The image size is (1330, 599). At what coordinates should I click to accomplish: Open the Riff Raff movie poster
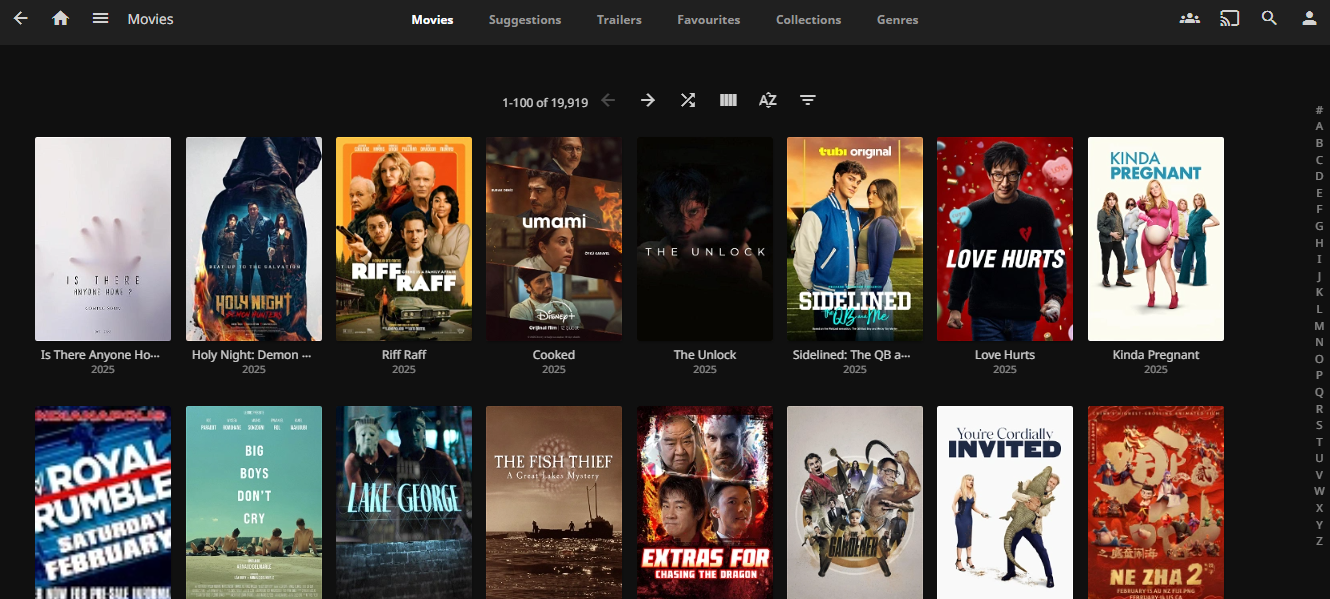pos(404,239)
